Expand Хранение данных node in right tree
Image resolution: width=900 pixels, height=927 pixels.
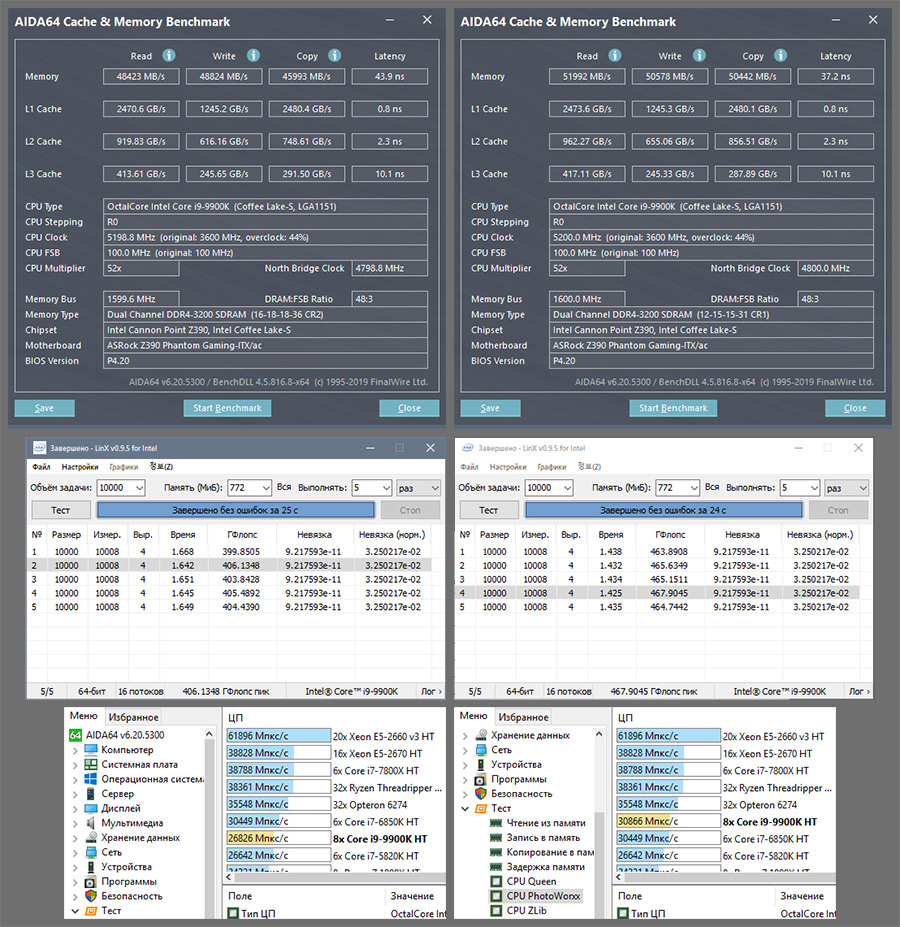[x=465, y=735]
